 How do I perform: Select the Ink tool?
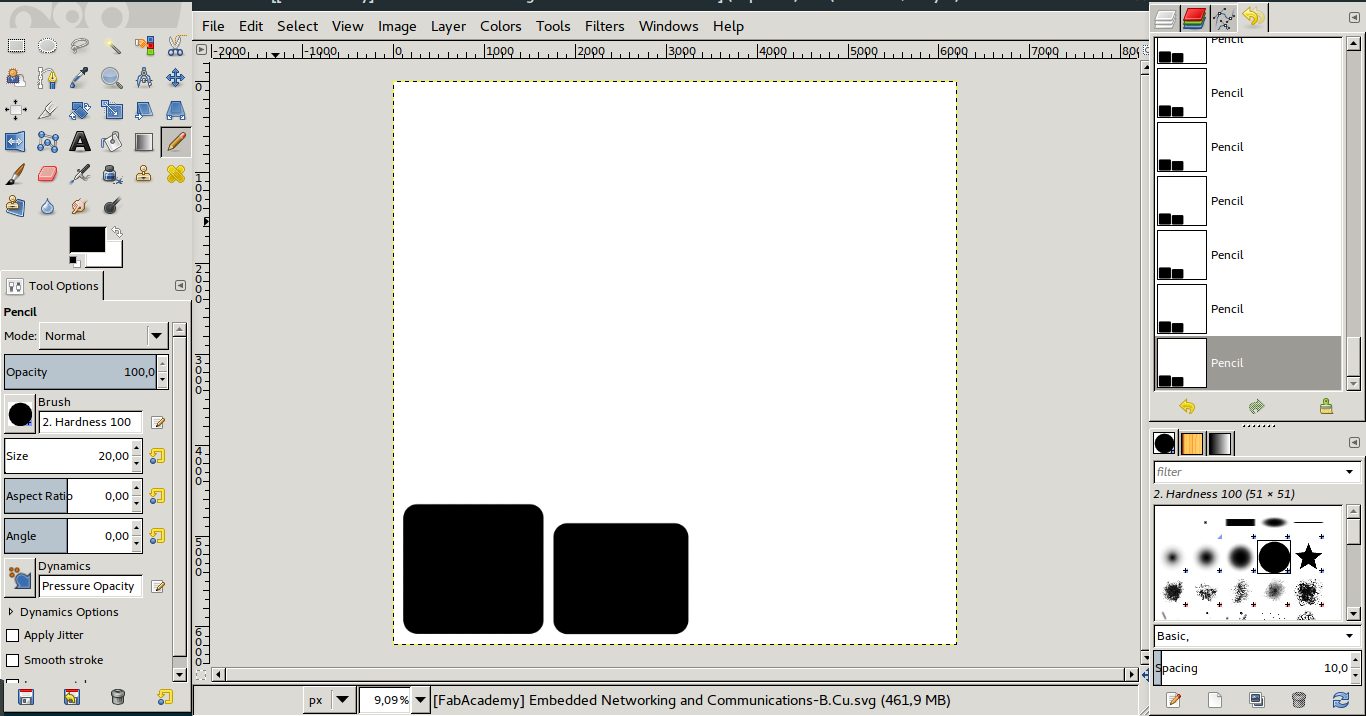click(x=112, y=174)
